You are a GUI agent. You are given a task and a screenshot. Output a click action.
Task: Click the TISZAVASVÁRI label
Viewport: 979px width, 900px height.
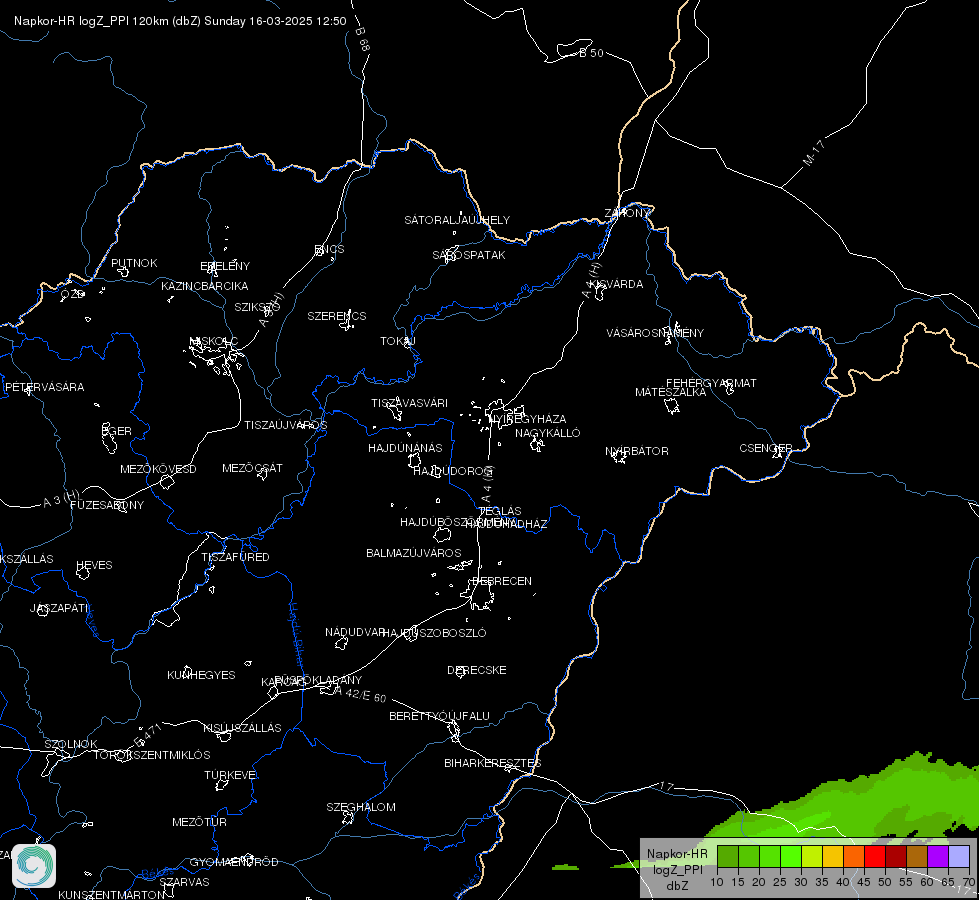[410, 403]
